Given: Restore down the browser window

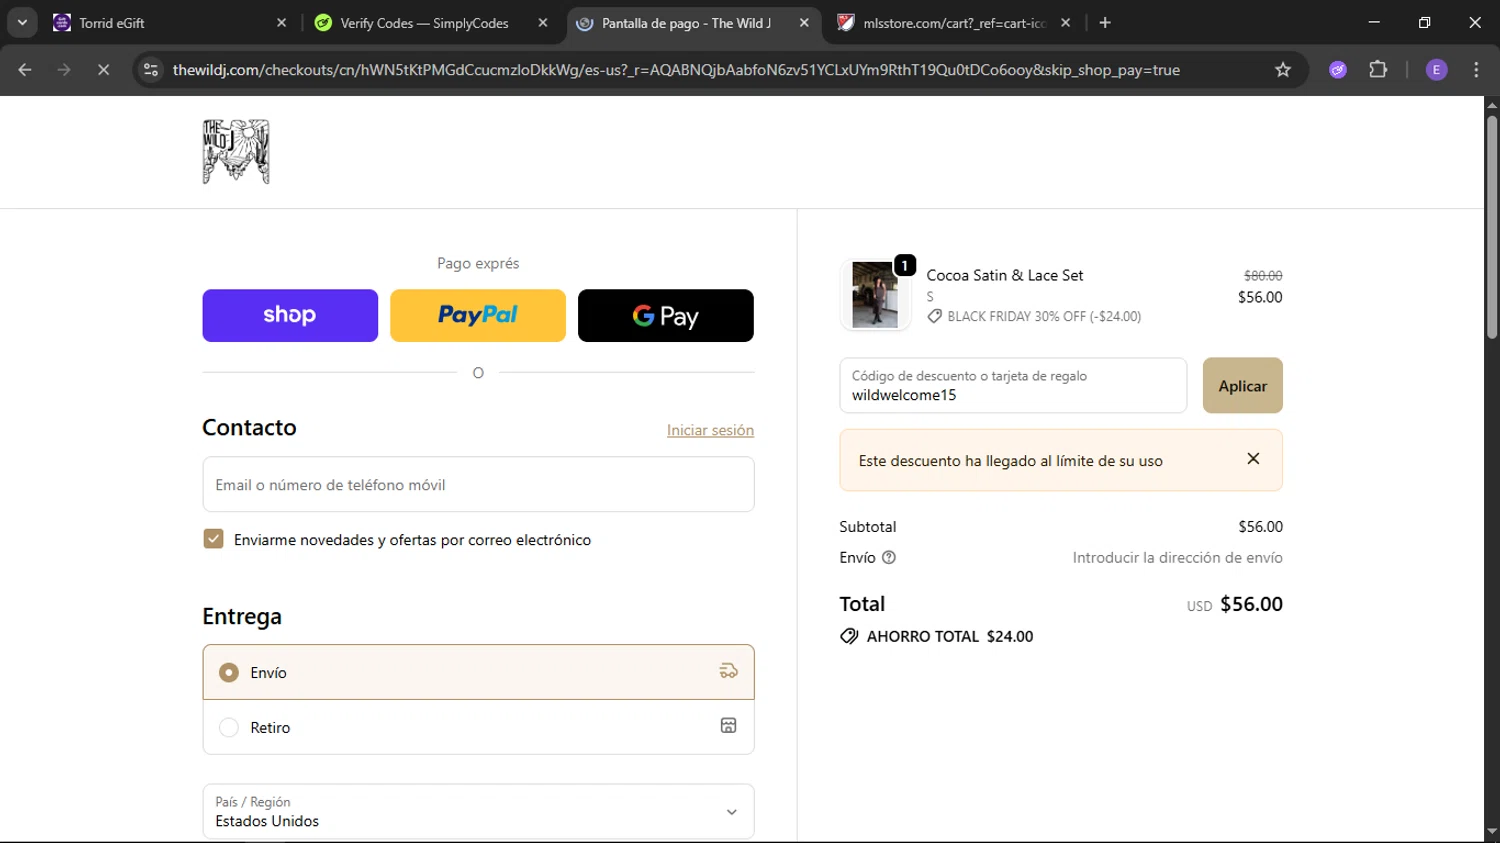Looking at the screenshot, I should [1424, 23].
